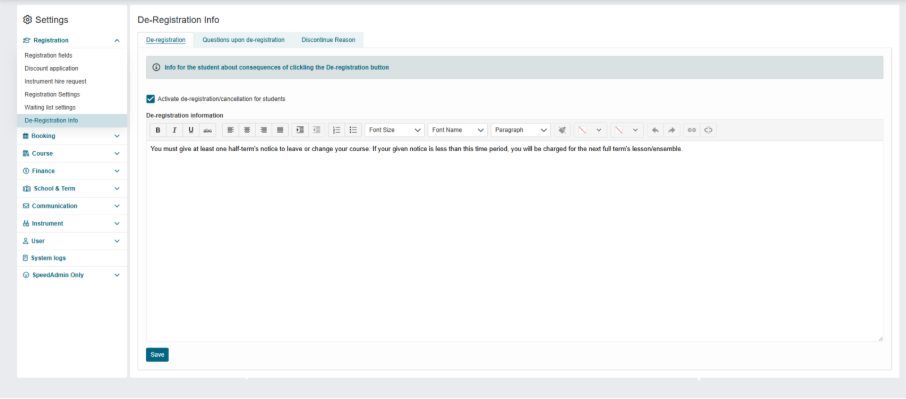The height and width of the screenshot is (399, 906).
Task: Open Registration fields settings
Action: [x=49, y=55]
